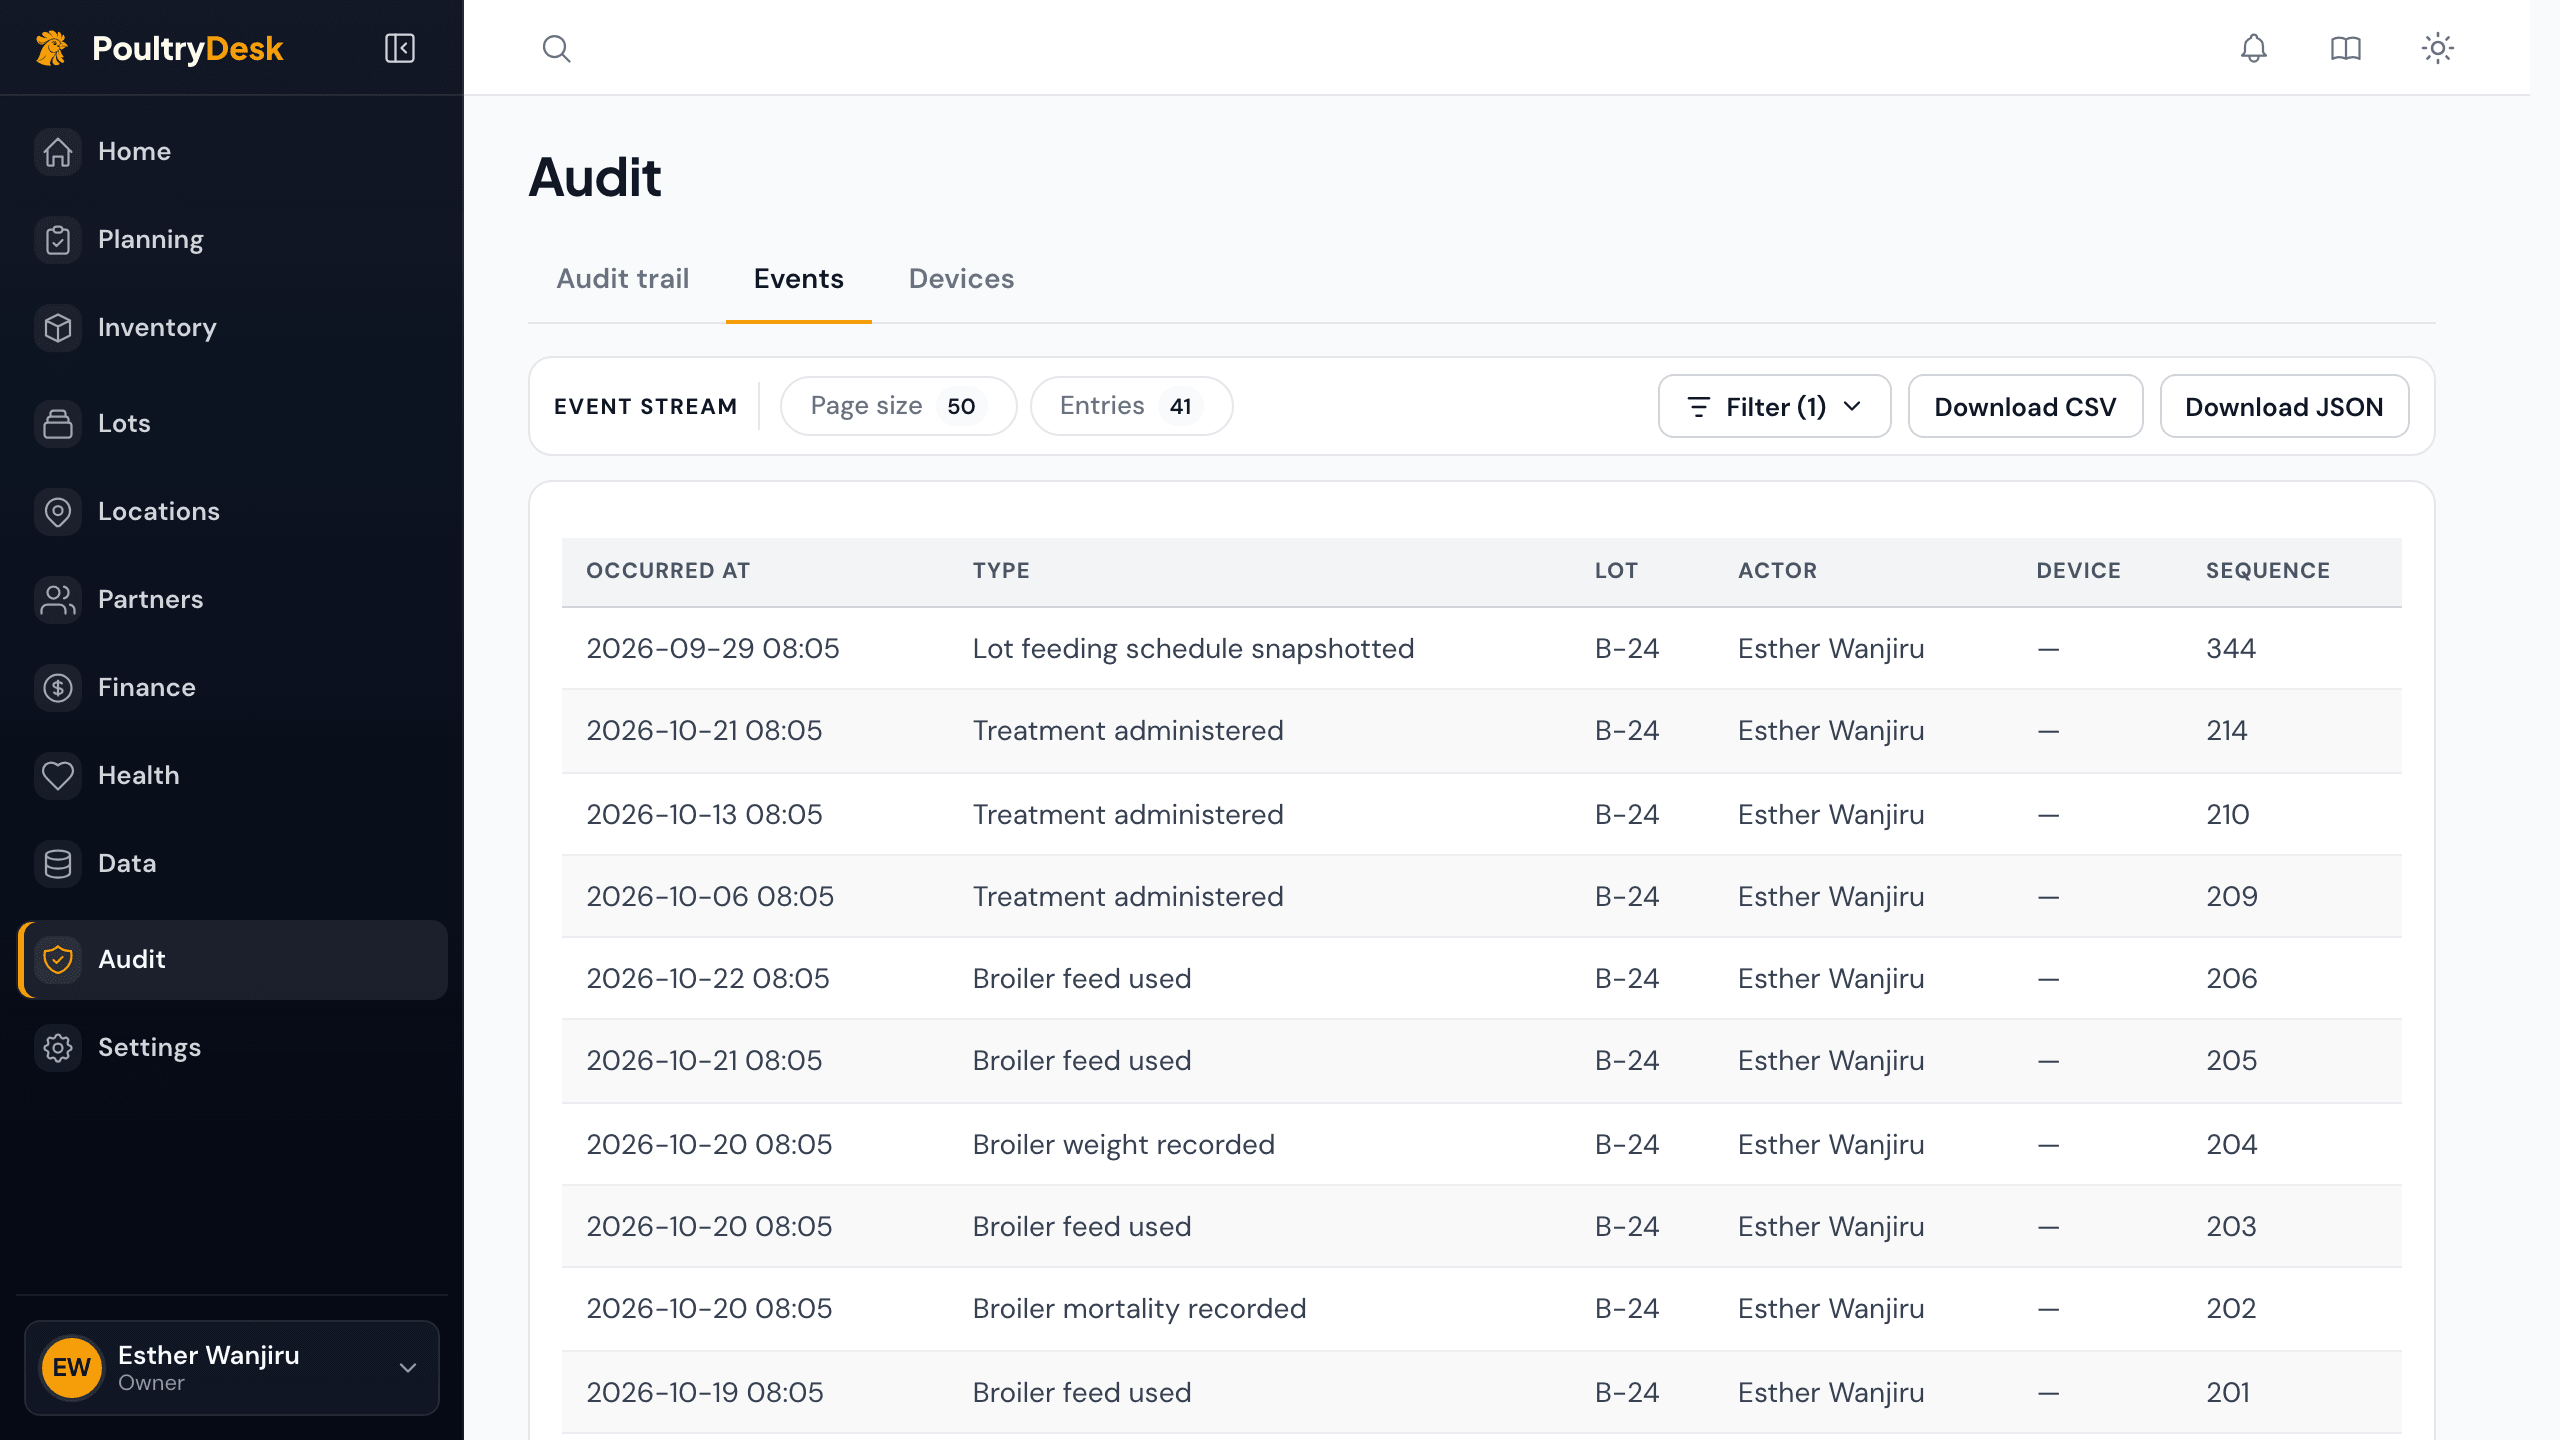This screenshot has width=2560, height=1440.
Task: Open Locations pin icon
Action: 58,512
